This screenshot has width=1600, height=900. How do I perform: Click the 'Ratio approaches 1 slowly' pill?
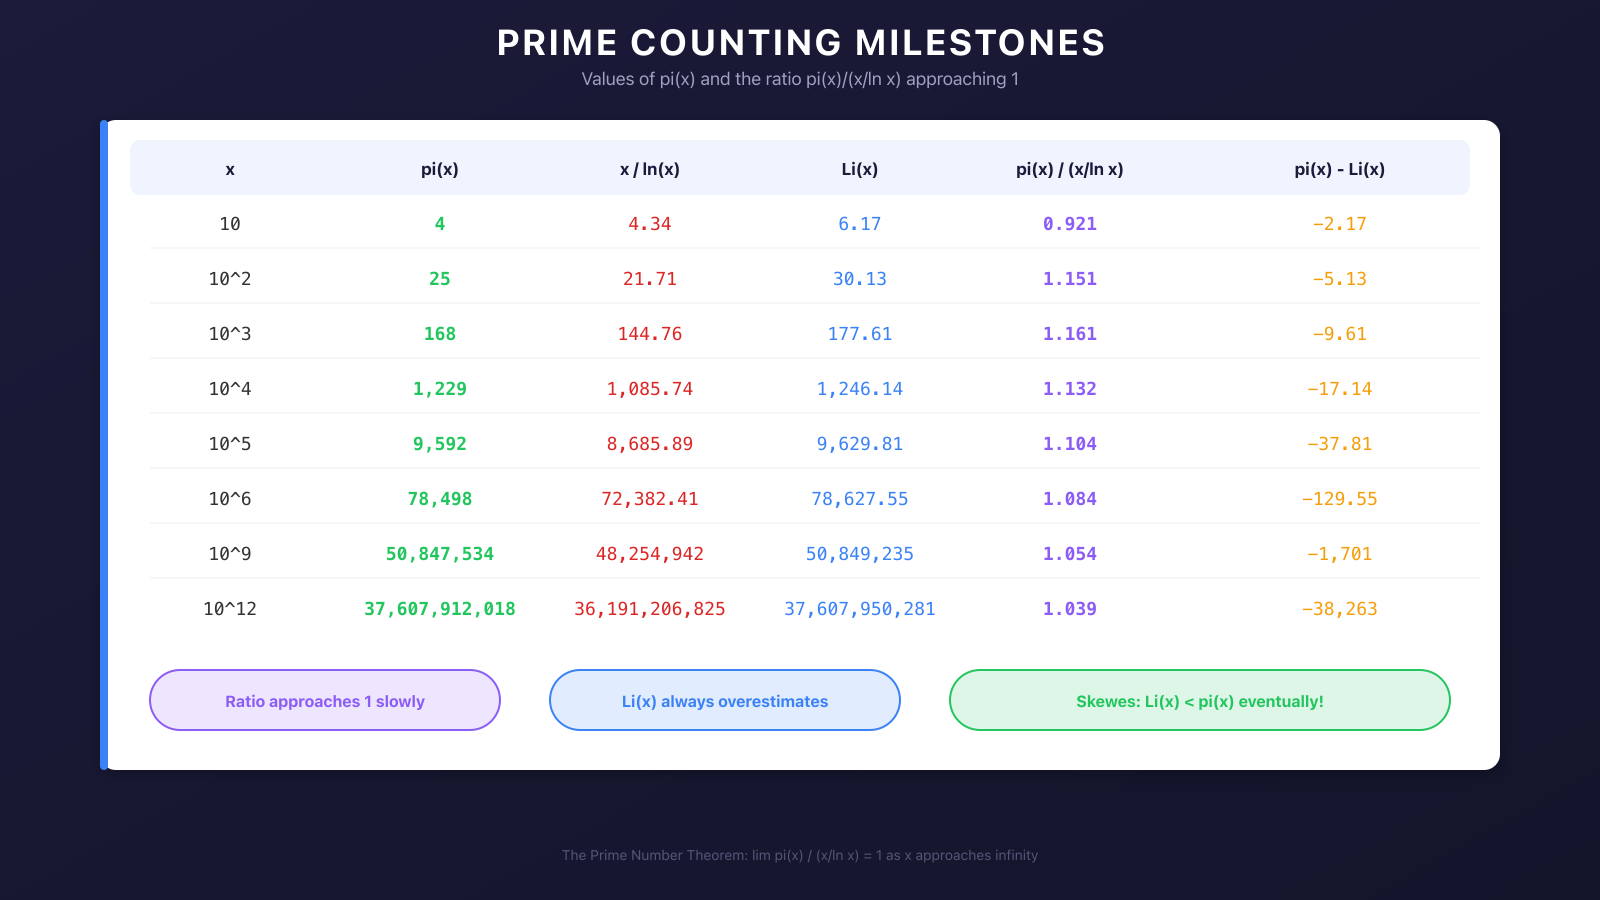click(325, 701)
